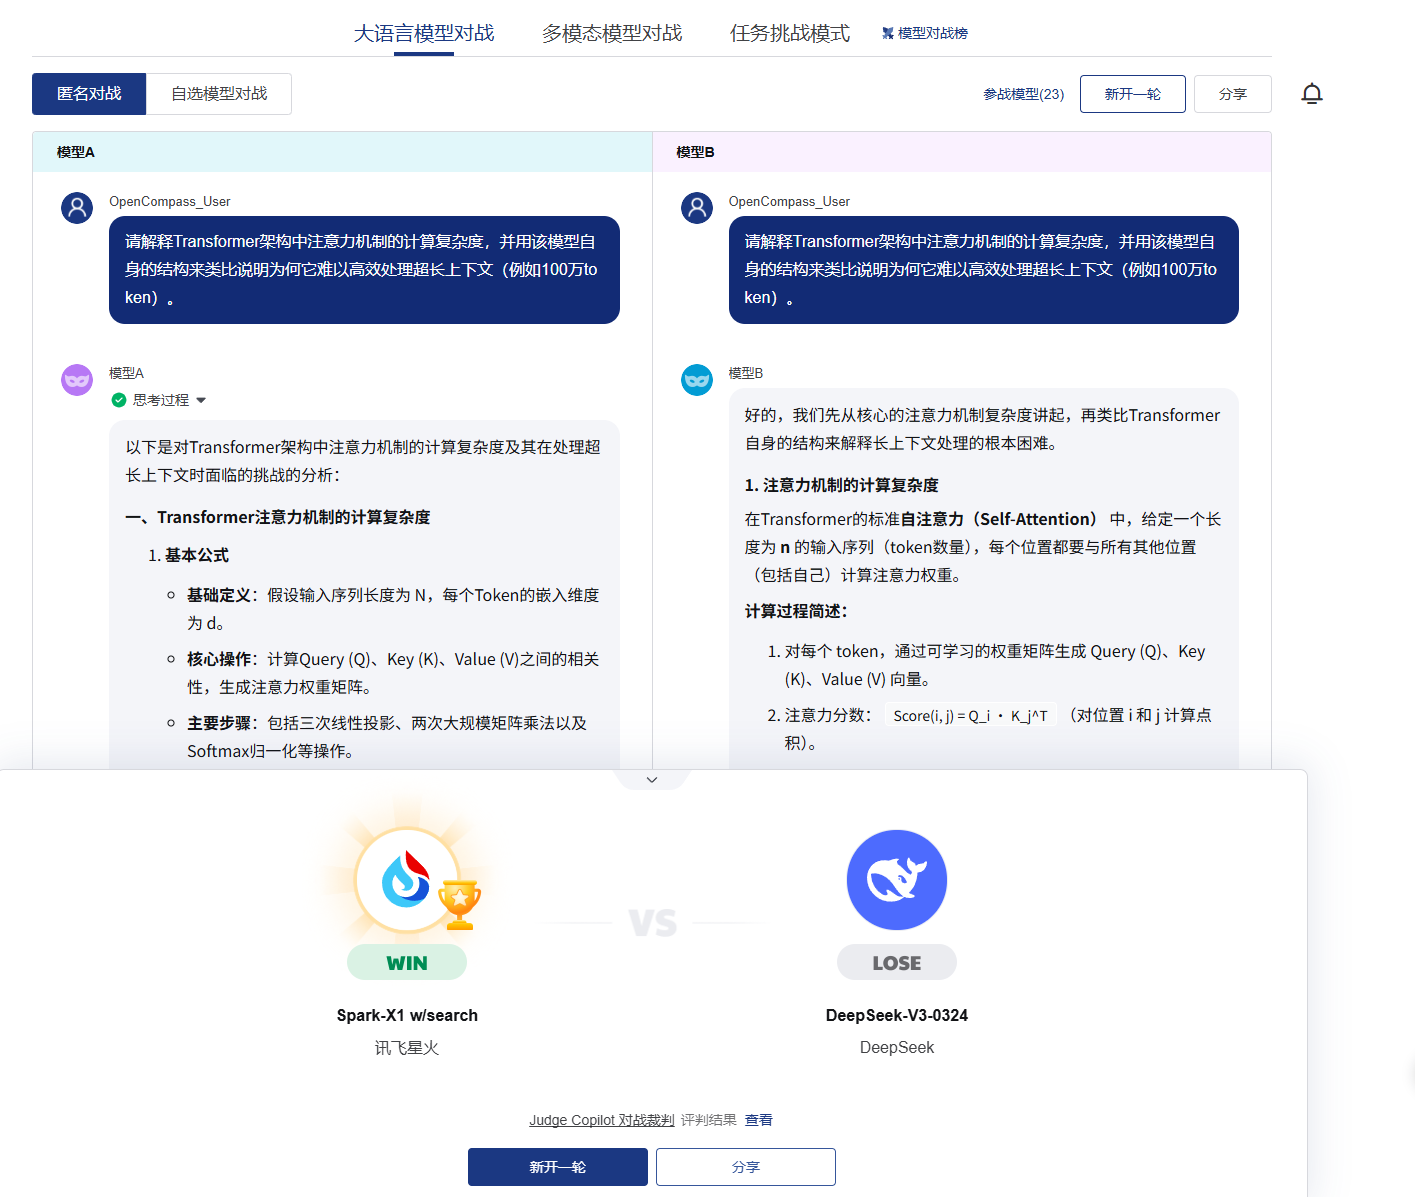Open the notification bell icon
Screen dimensions: 1415x1197
[x=1312, y=94]
